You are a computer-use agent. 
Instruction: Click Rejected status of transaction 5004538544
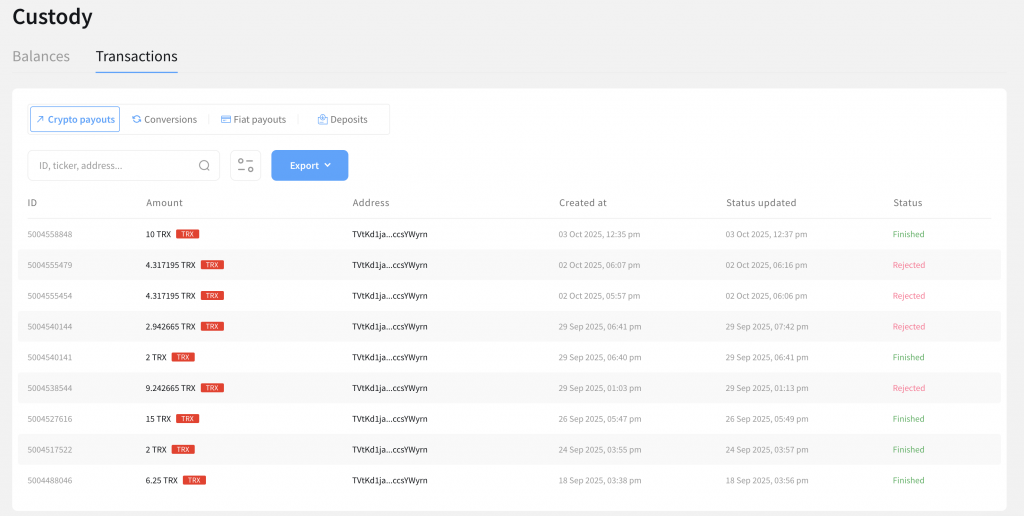pyautogui.click(x=908, y=388)
